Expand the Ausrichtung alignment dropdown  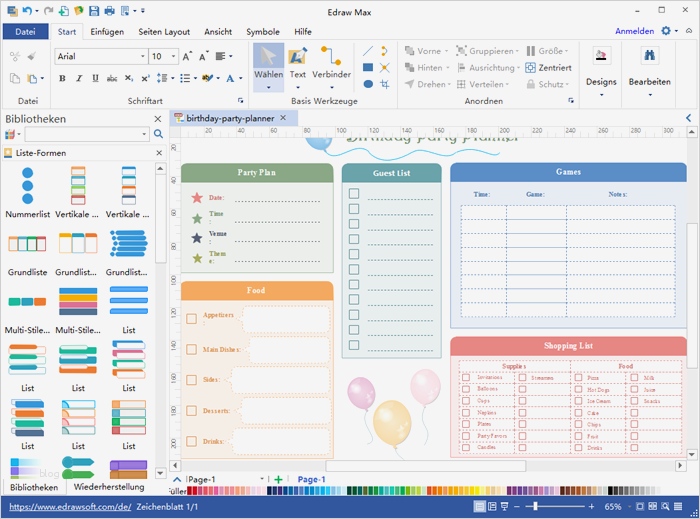pos(518,68)
